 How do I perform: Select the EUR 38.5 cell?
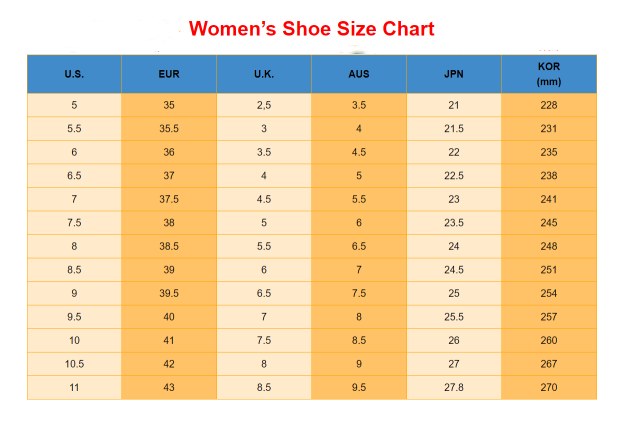click(x=169, y=246)
